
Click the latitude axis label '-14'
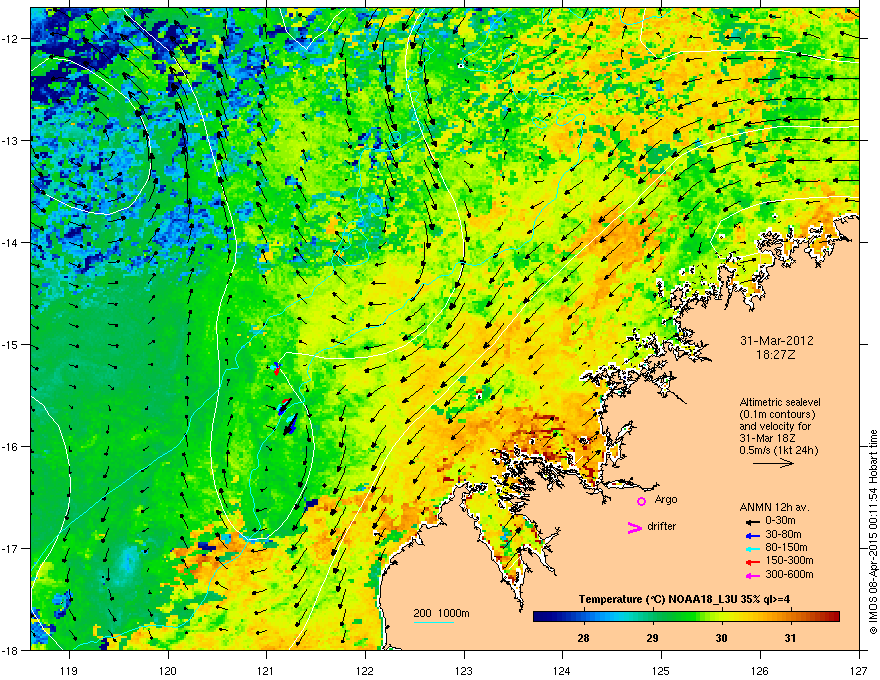(11, 242)
